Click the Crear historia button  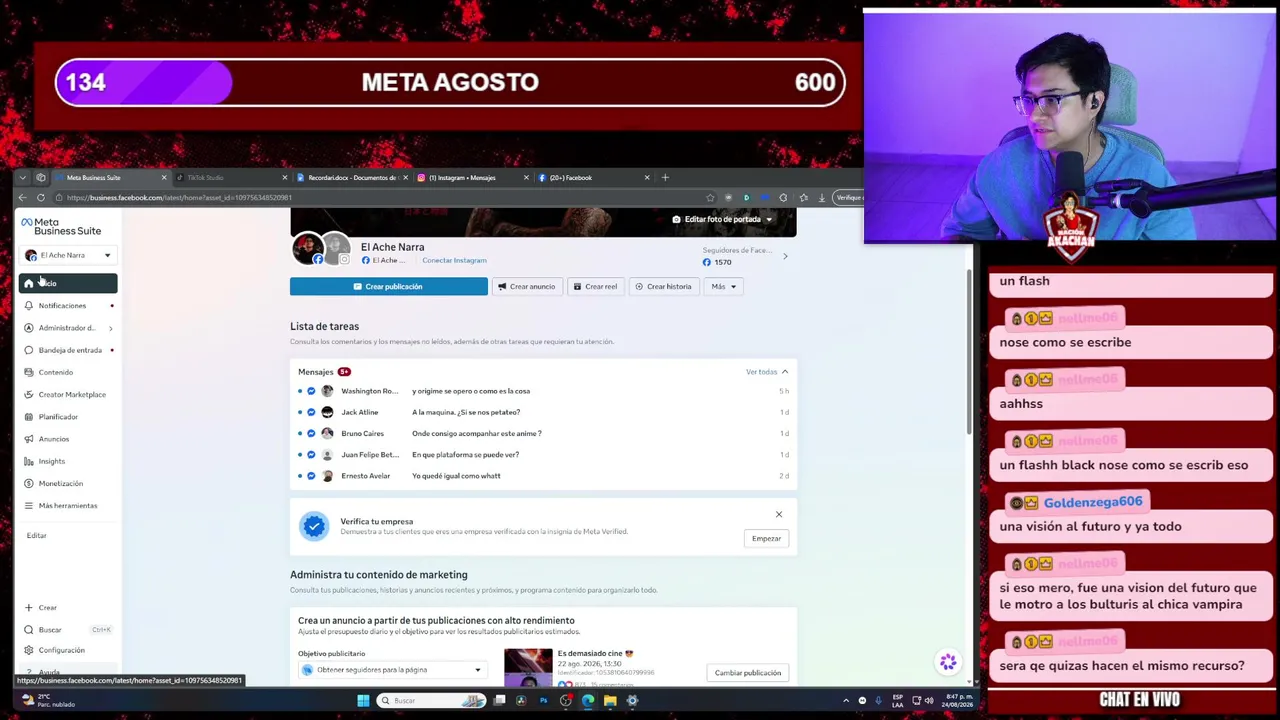(x=663, y=286)
